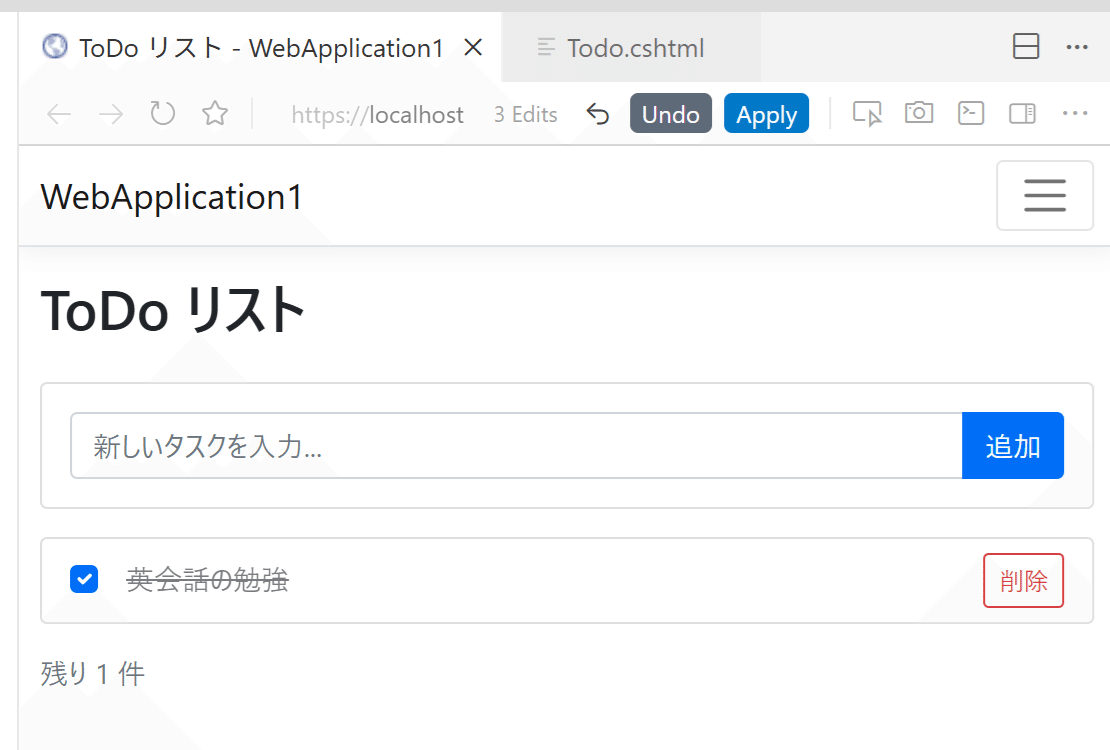Switch to the Todo.cshtml tab
Viewport: 1110px width, 750px height.
tap(635, 48)
